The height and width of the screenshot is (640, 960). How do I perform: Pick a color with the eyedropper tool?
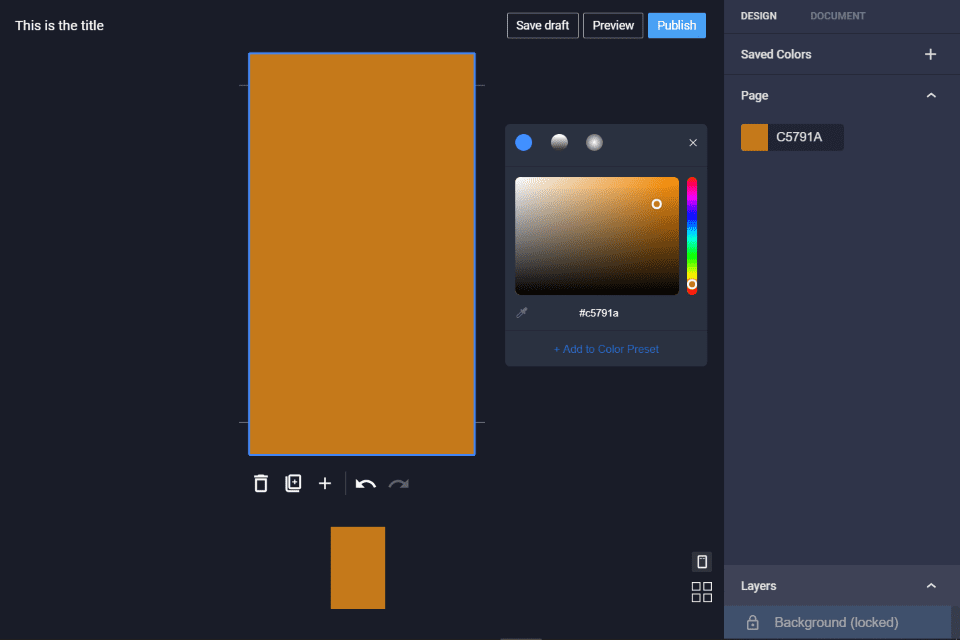pyautogui.click(x=522, y=313)
